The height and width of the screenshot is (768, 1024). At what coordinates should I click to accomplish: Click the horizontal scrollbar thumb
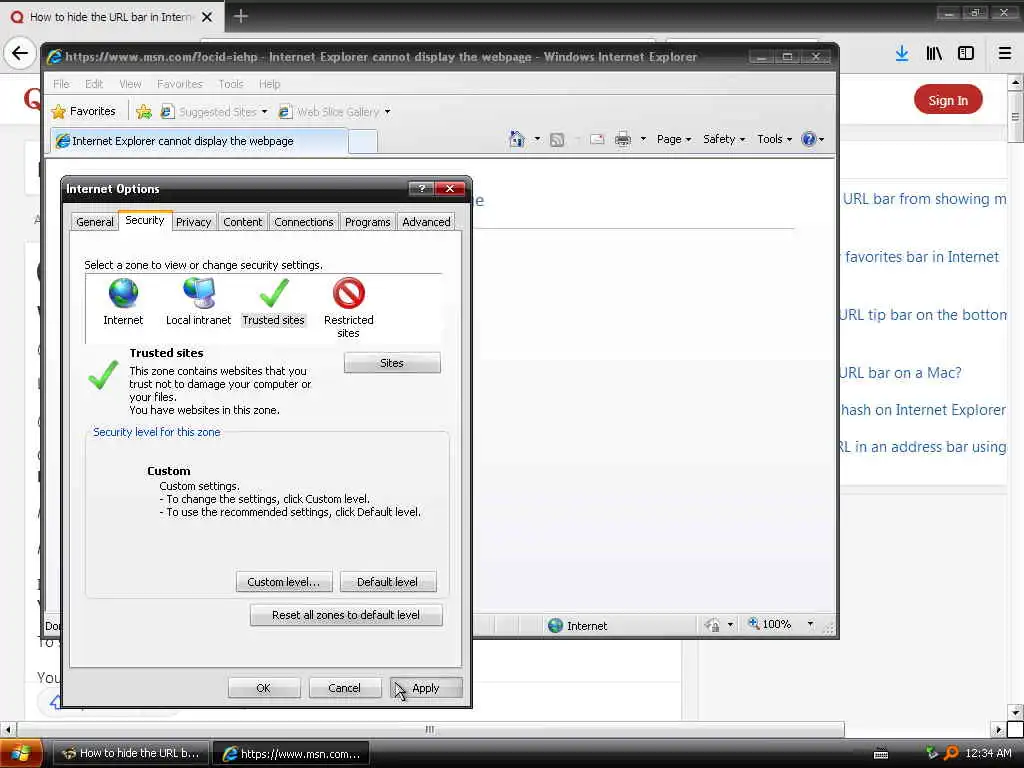430,729
